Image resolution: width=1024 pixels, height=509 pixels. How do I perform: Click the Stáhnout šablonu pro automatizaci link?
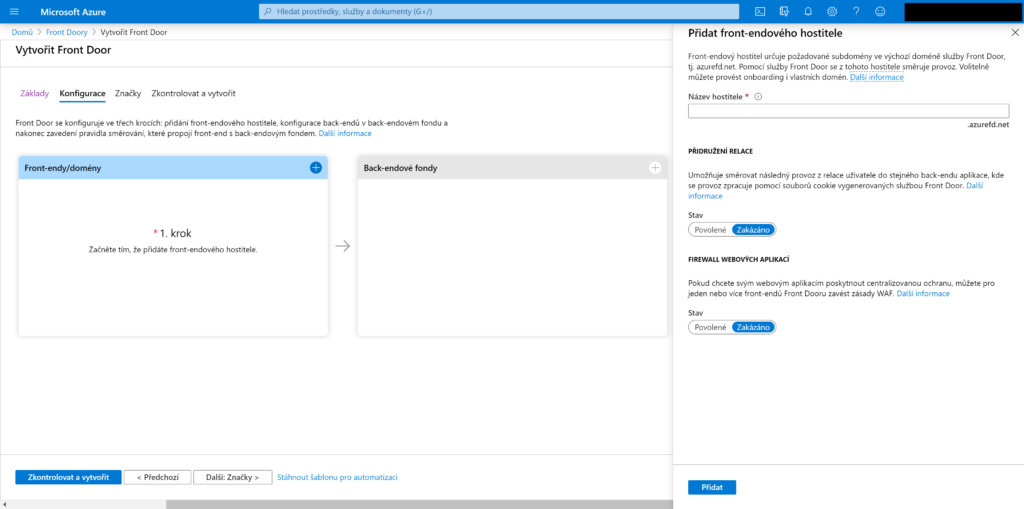[x=337, y=477]
